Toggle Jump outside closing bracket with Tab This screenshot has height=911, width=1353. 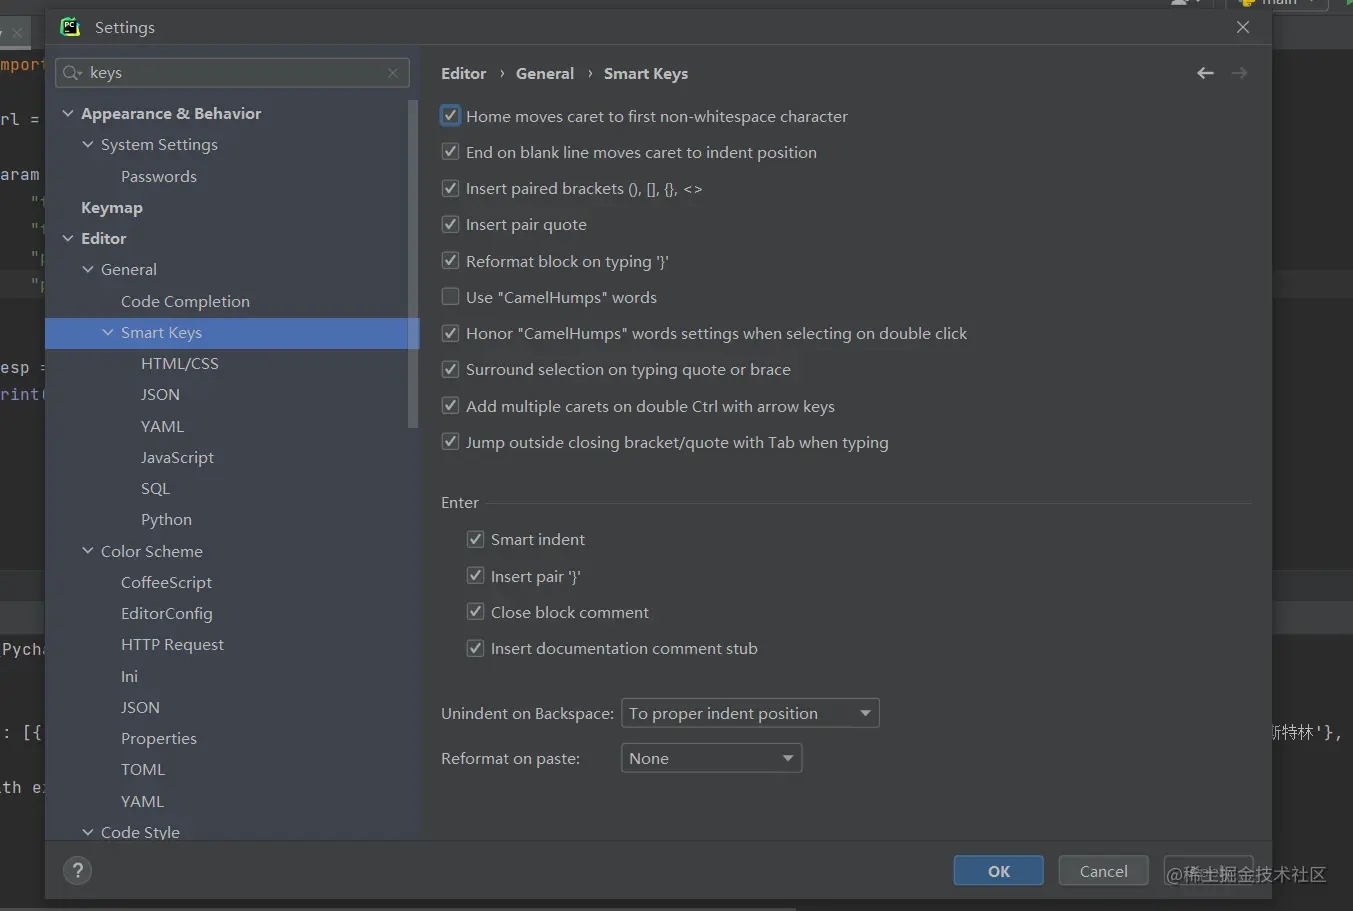pos(451,442)
